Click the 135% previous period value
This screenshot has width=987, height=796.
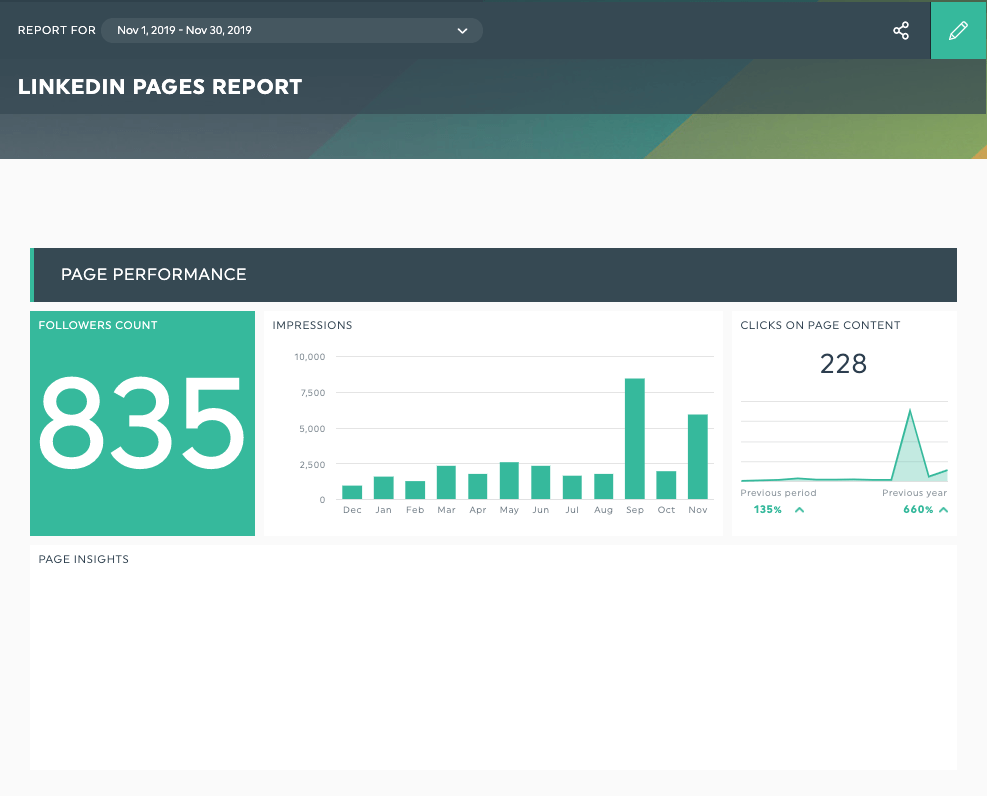tap(767, 510)
